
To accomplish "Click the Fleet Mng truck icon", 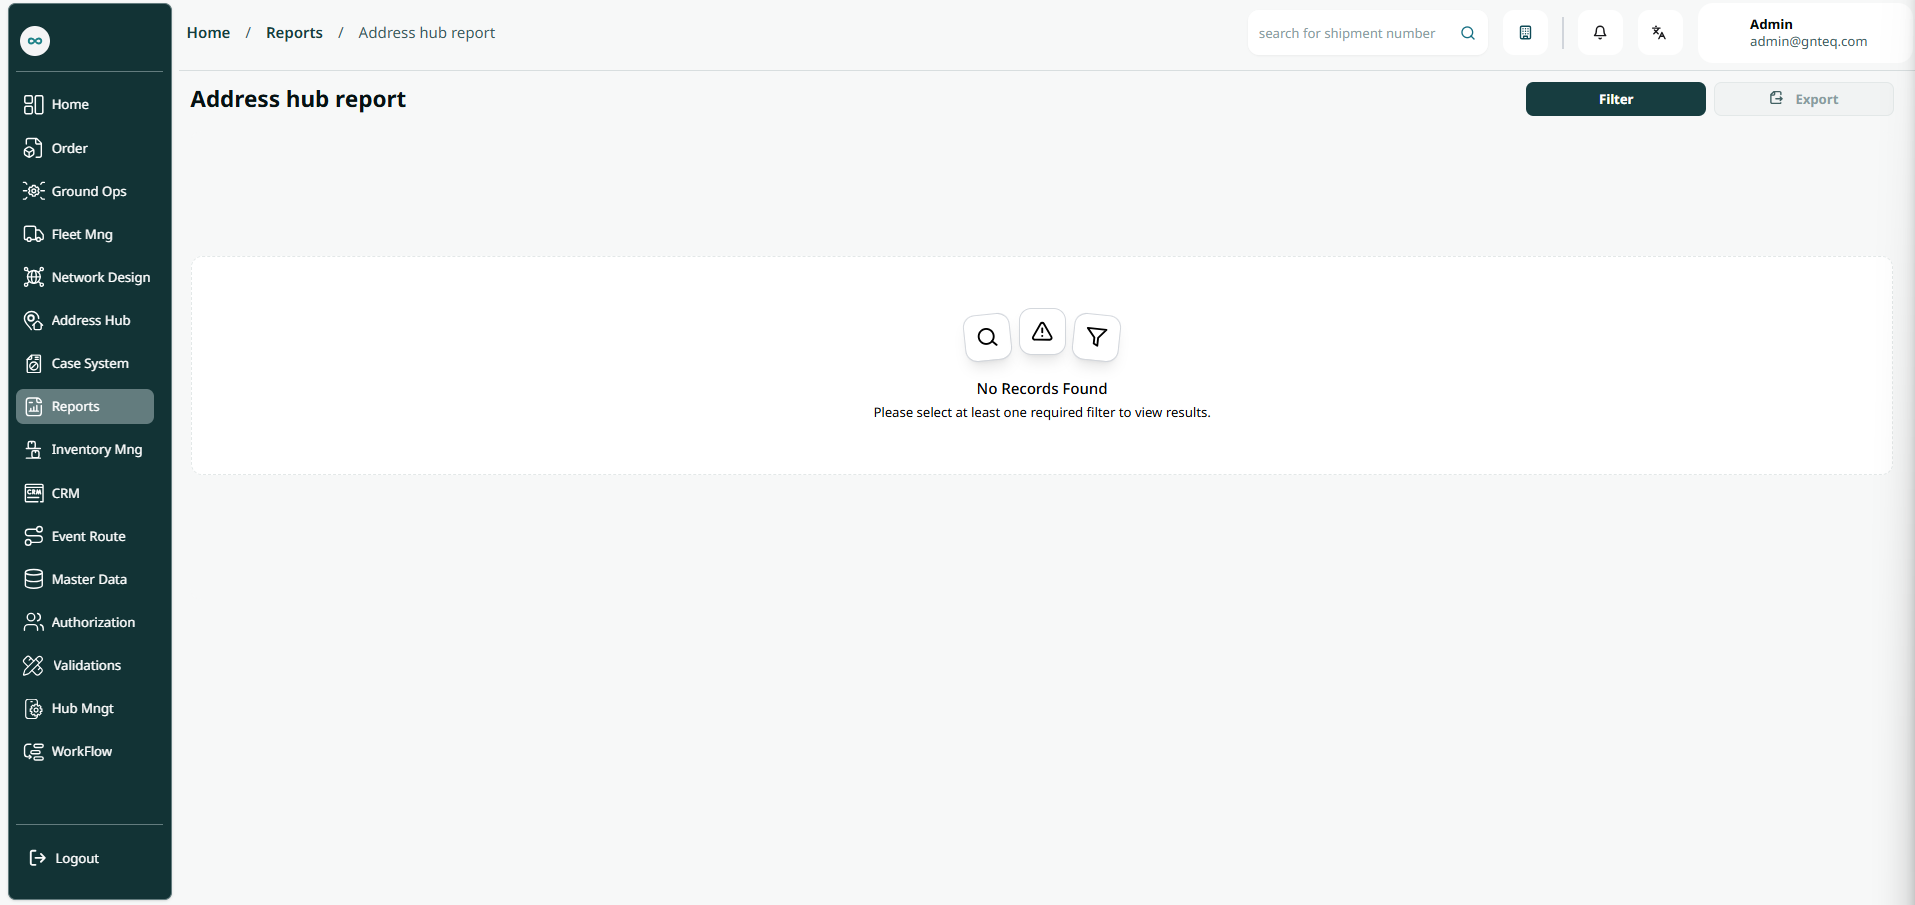I will point(34,234).
